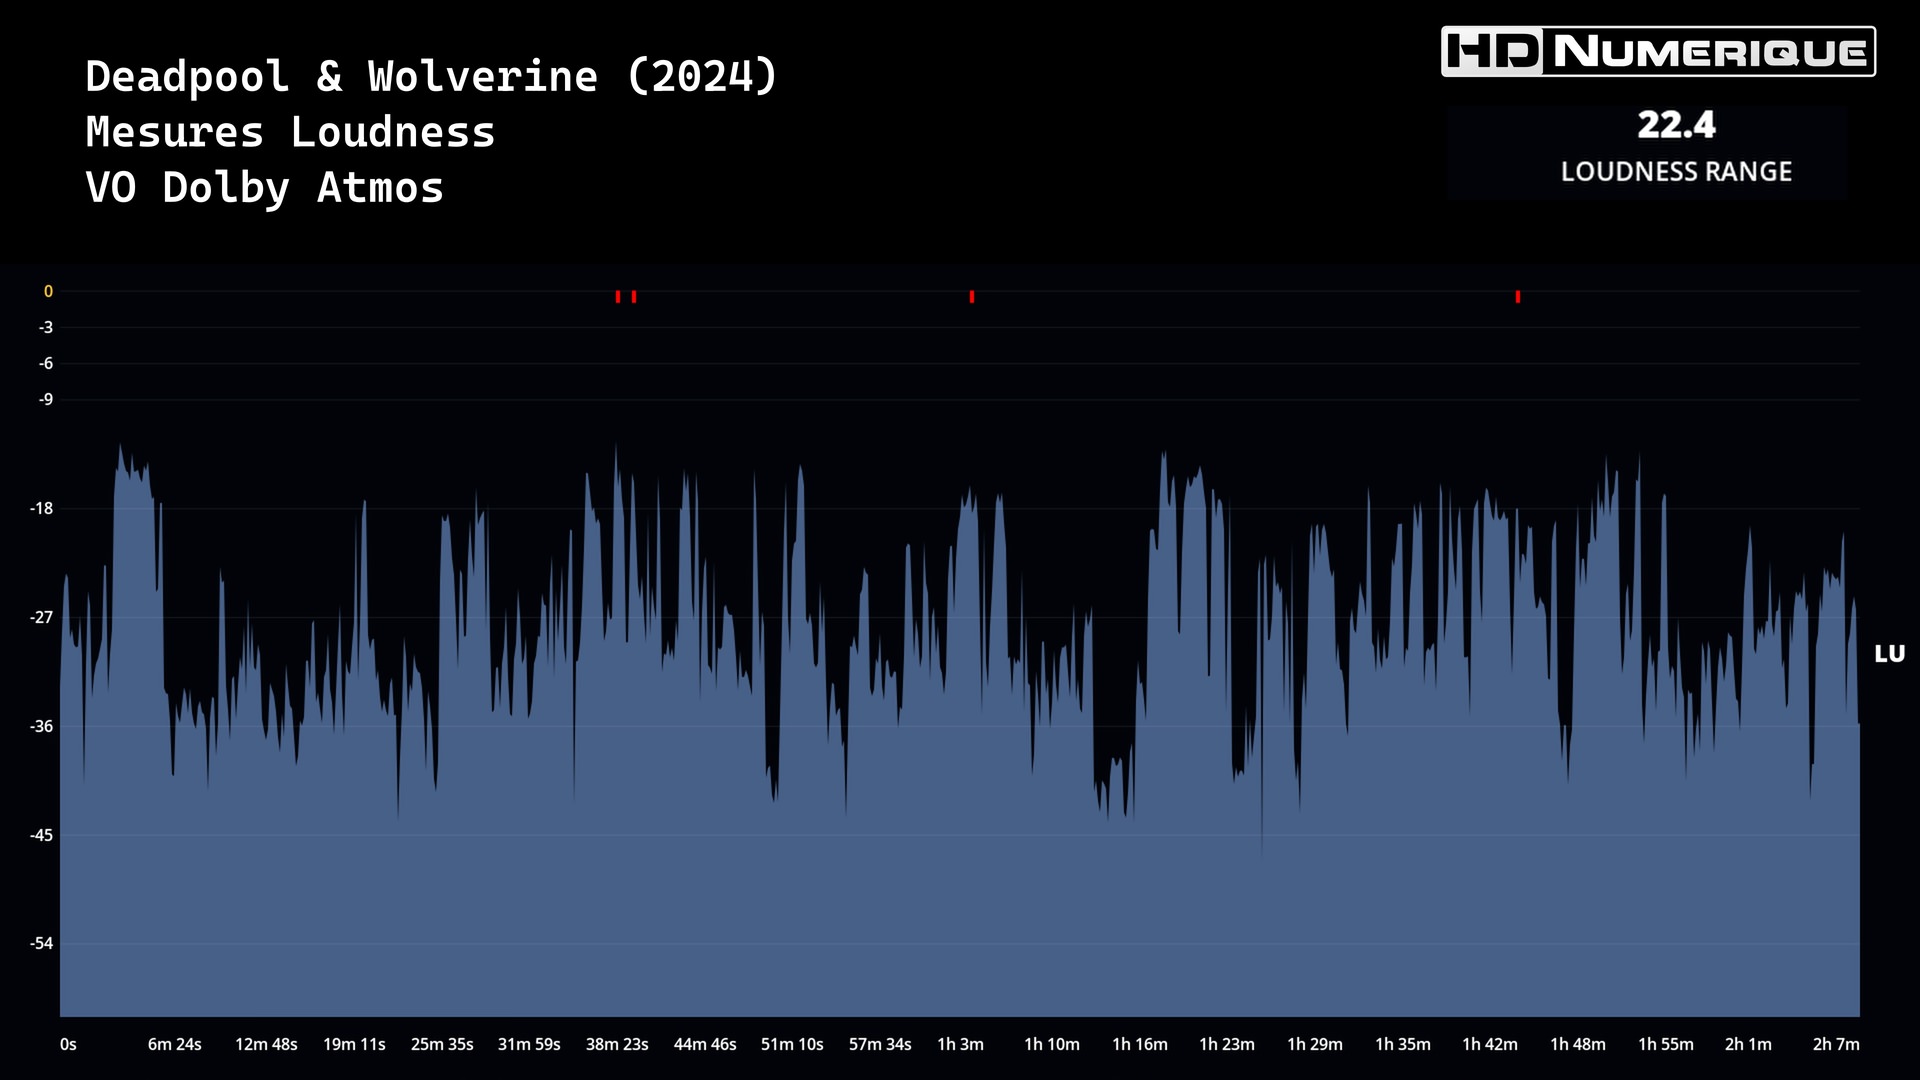This screenshot has height=1080, width=1920.
Task: Click the 38m 23s time label
Action: (x=617, y=1044)
